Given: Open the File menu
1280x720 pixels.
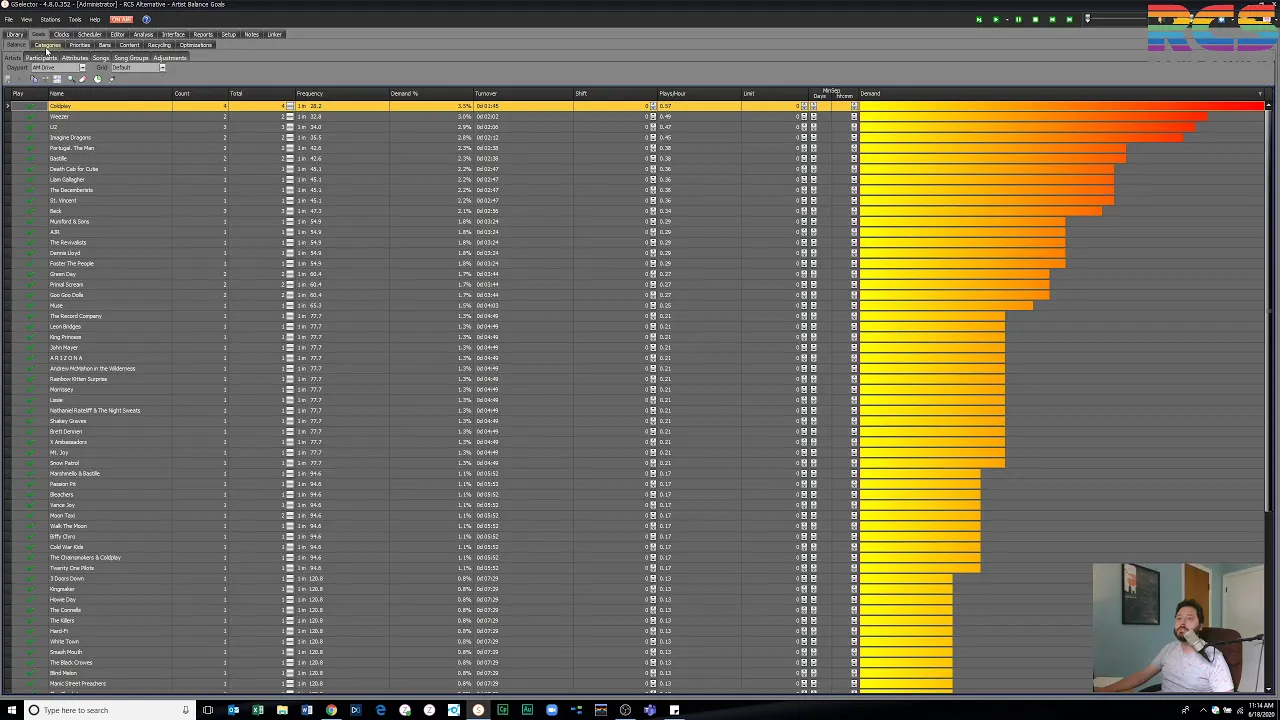Looking at the screenshot, I should [x=8, y=19].
